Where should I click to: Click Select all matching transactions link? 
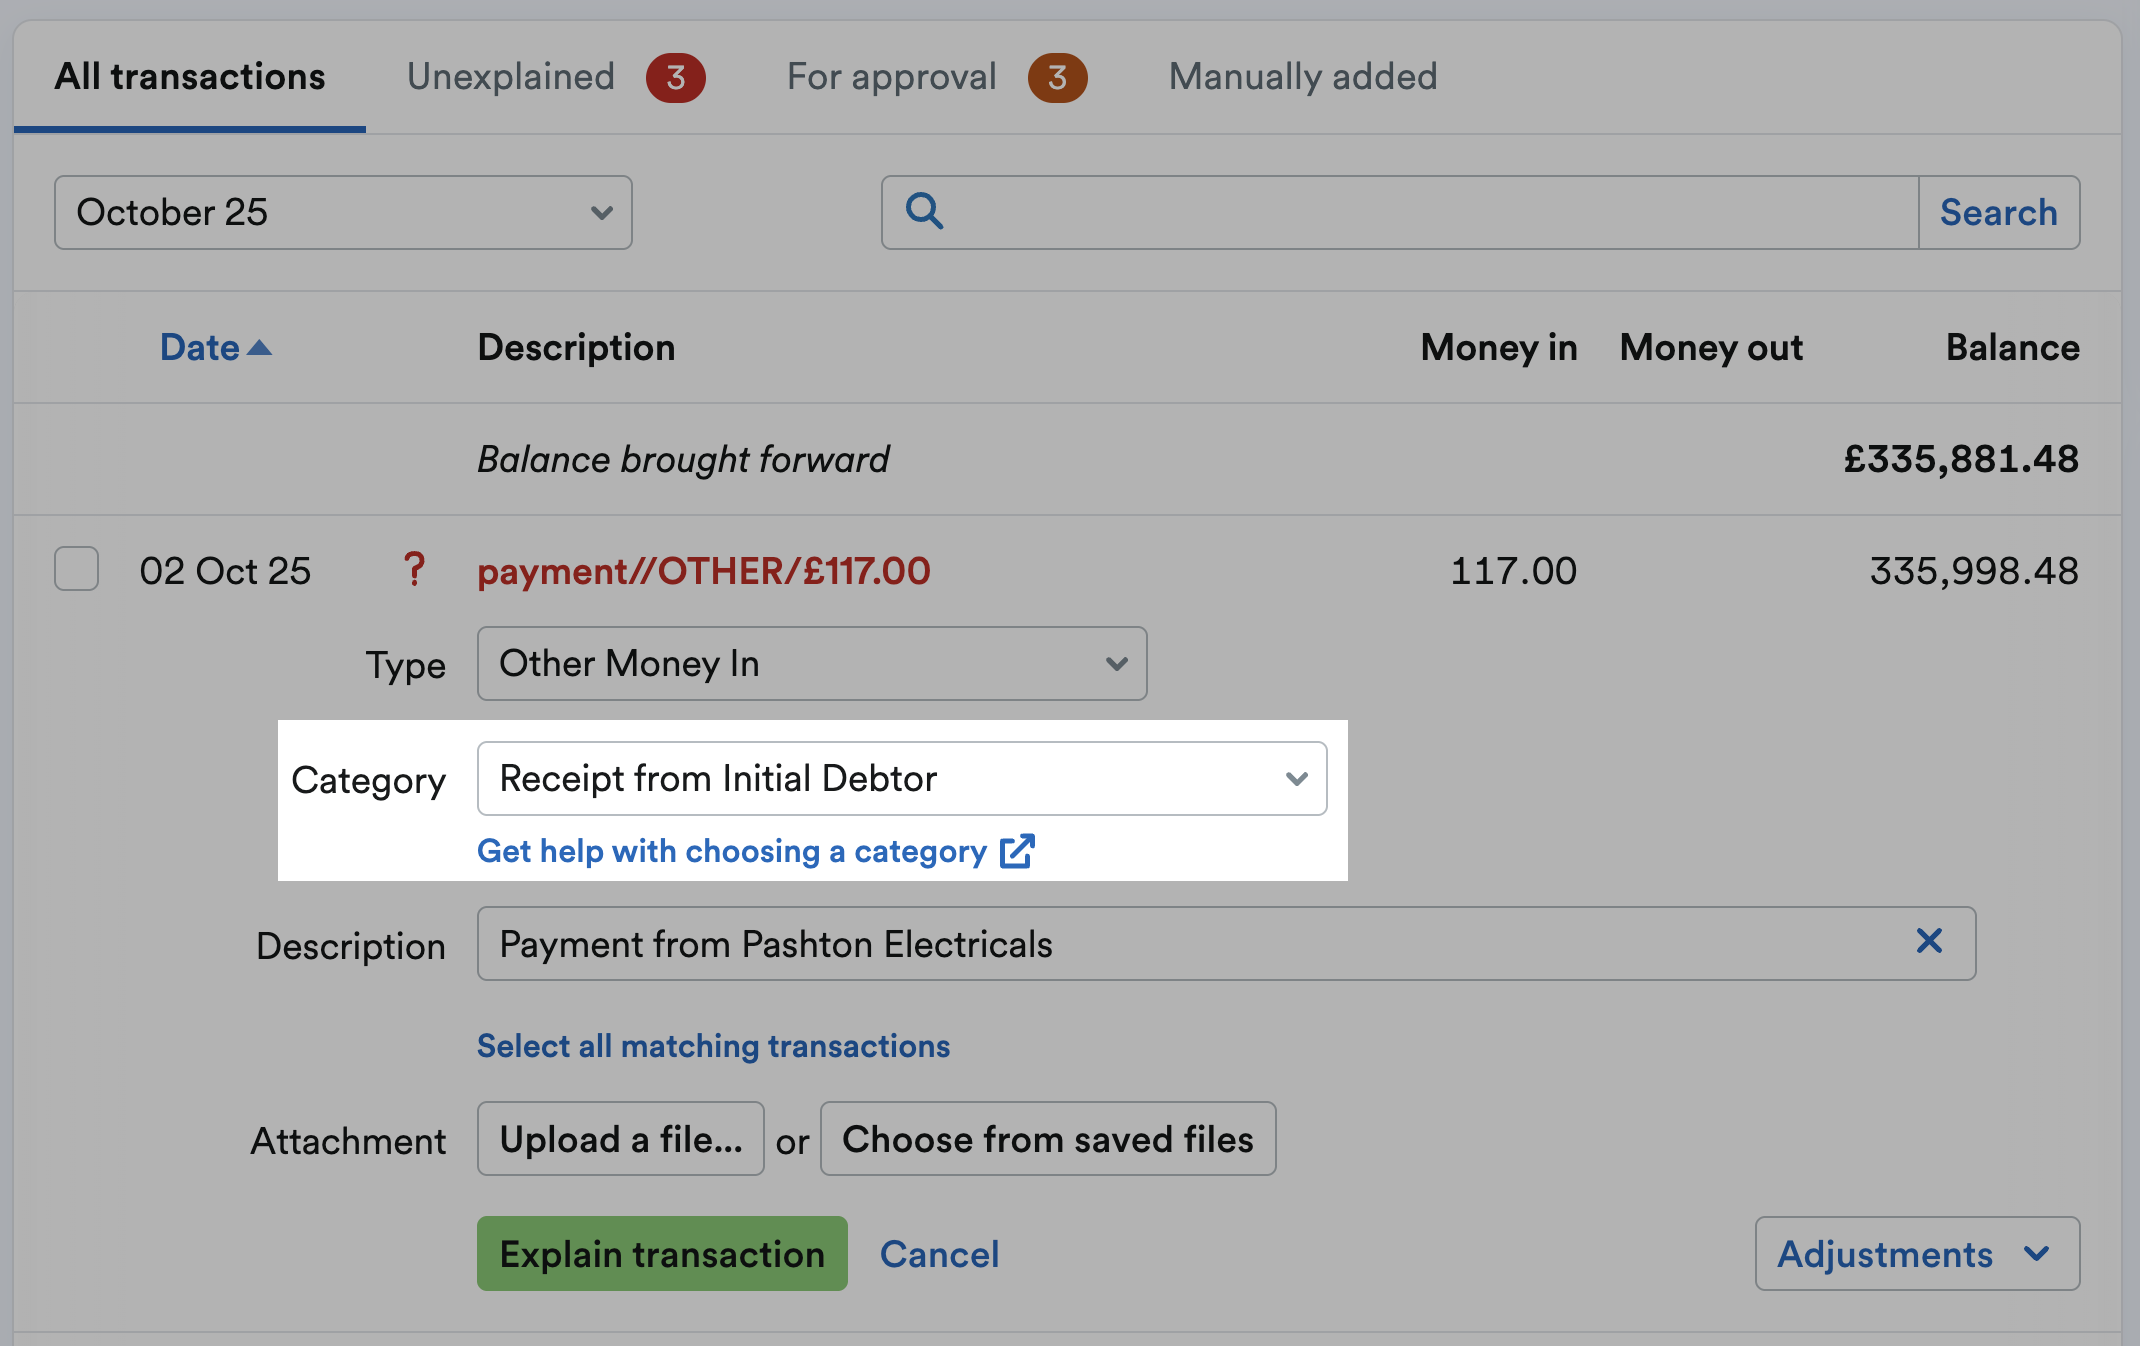(714, 1046)
